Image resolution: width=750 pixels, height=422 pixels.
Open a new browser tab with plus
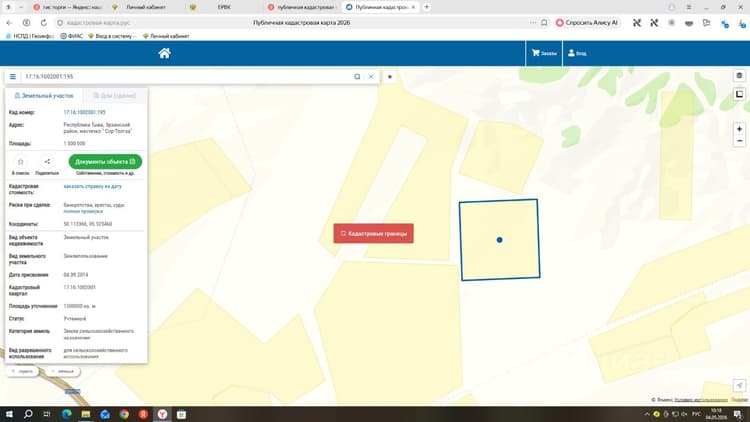pos(427,7)
